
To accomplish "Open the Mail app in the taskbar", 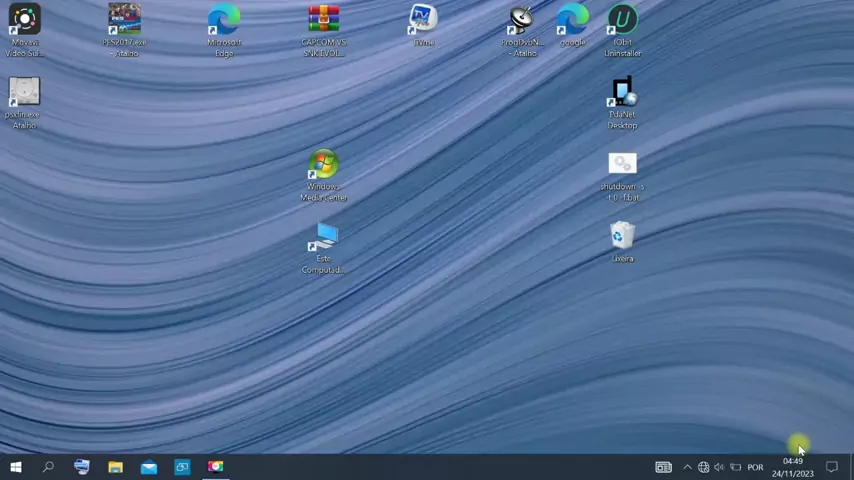I will pyautogui.click(x=148, y=467).
